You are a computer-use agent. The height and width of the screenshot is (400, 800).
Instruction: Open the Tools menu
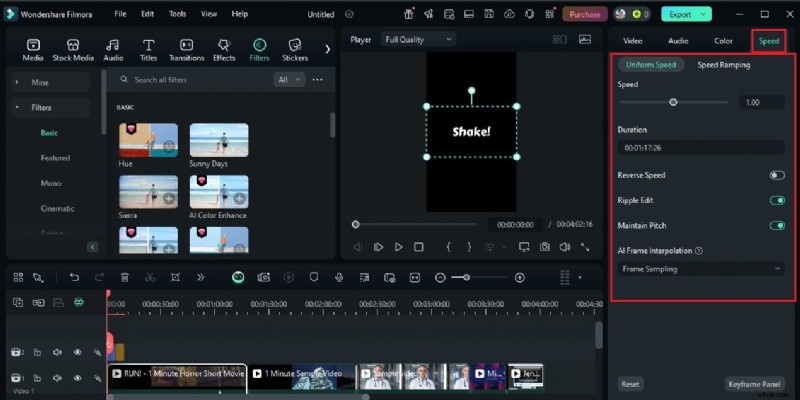[177, 14]
